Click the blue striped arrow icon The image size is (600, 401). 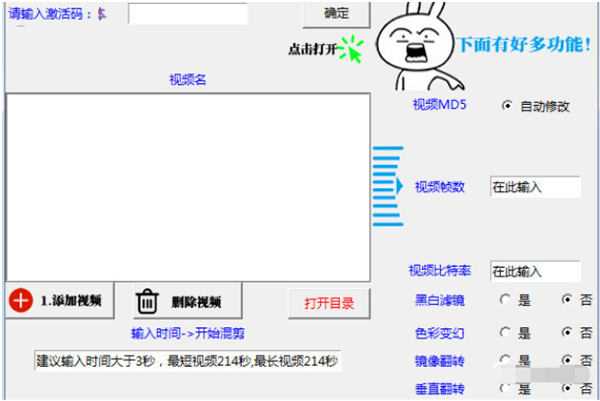(387, 184)
